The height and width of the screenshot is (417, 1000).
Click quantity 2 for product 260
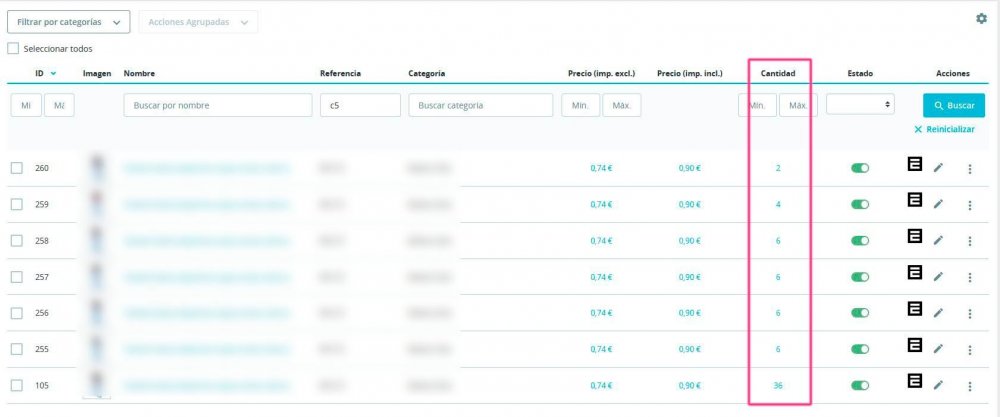tap(778, 168)
